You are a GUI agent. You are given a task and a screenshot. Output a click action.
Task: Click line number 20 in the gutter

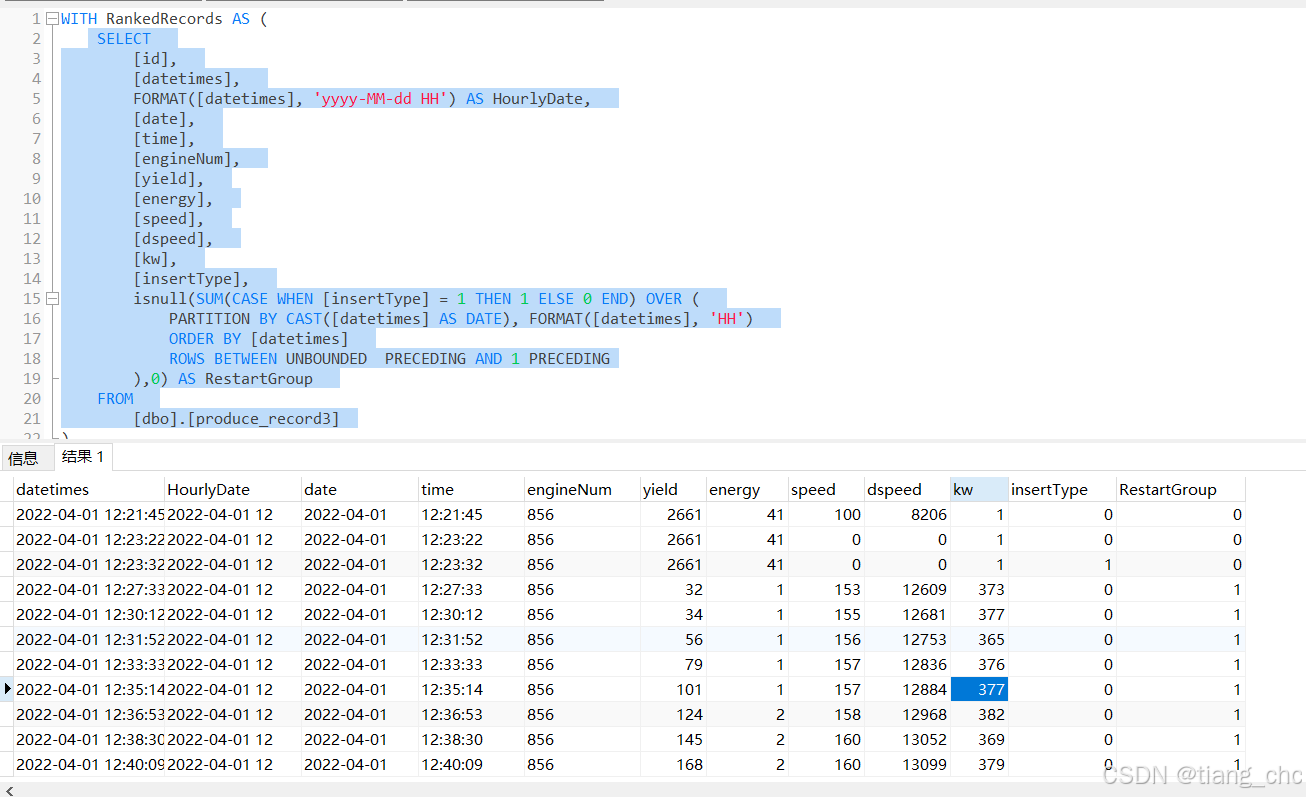[32, 399]
